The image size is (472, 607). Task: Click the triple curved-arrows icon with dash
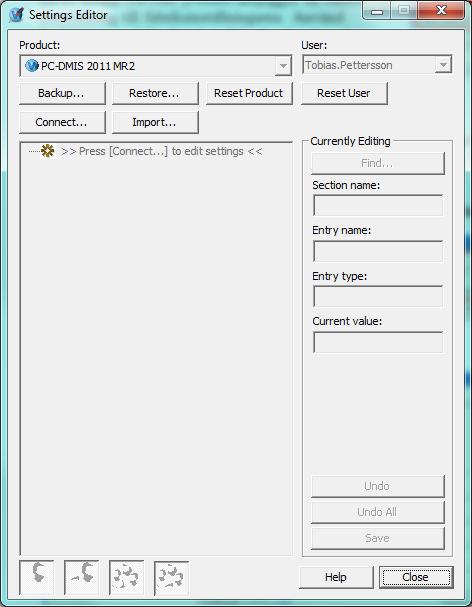pos(172,577)
